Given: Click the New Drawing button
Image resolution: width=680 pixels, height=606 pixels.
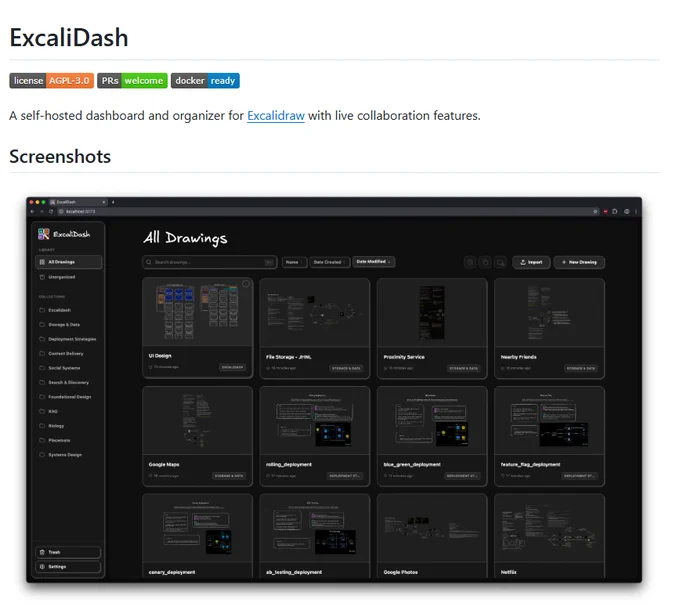Looking at the screenshot, I should (x=579, y=262).
